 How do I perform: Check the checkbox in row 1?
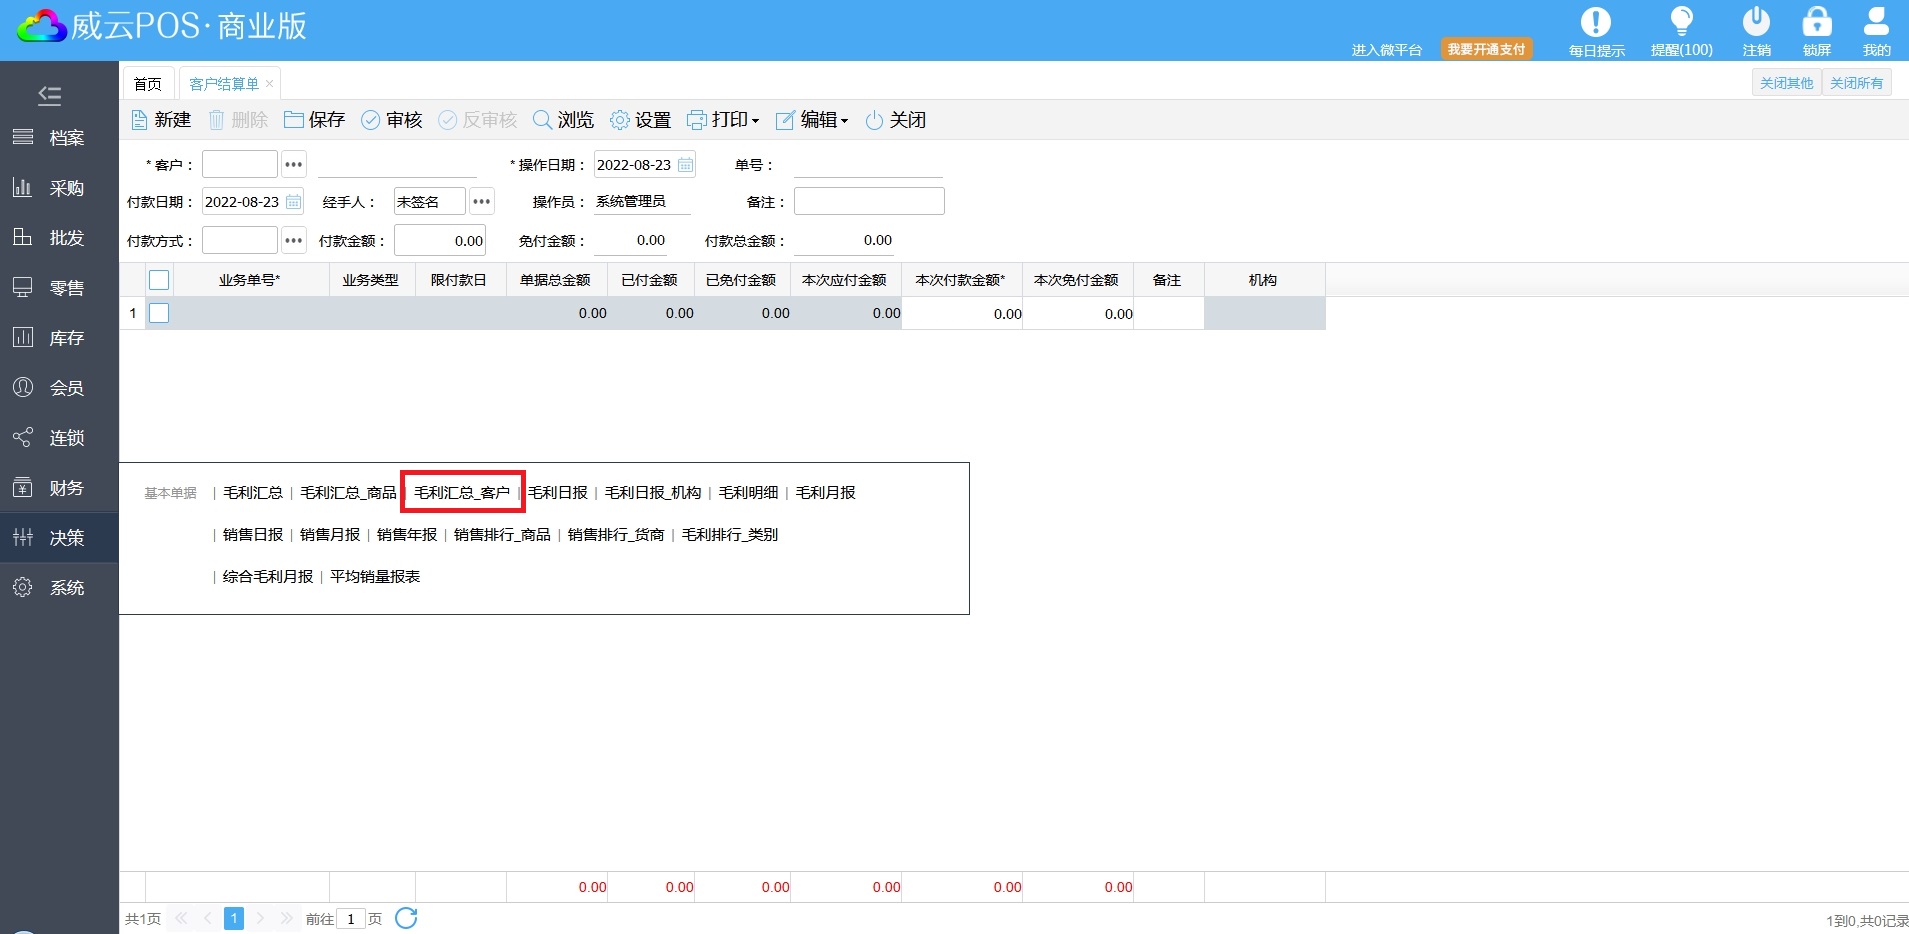(x=159, y=313)
